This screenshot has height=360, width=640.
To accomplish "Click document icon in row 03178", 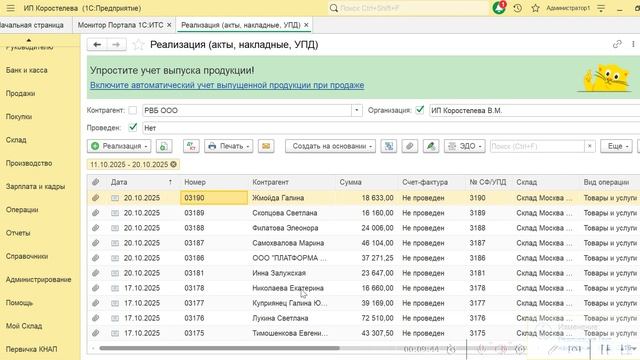I will (x=115, y=288).
